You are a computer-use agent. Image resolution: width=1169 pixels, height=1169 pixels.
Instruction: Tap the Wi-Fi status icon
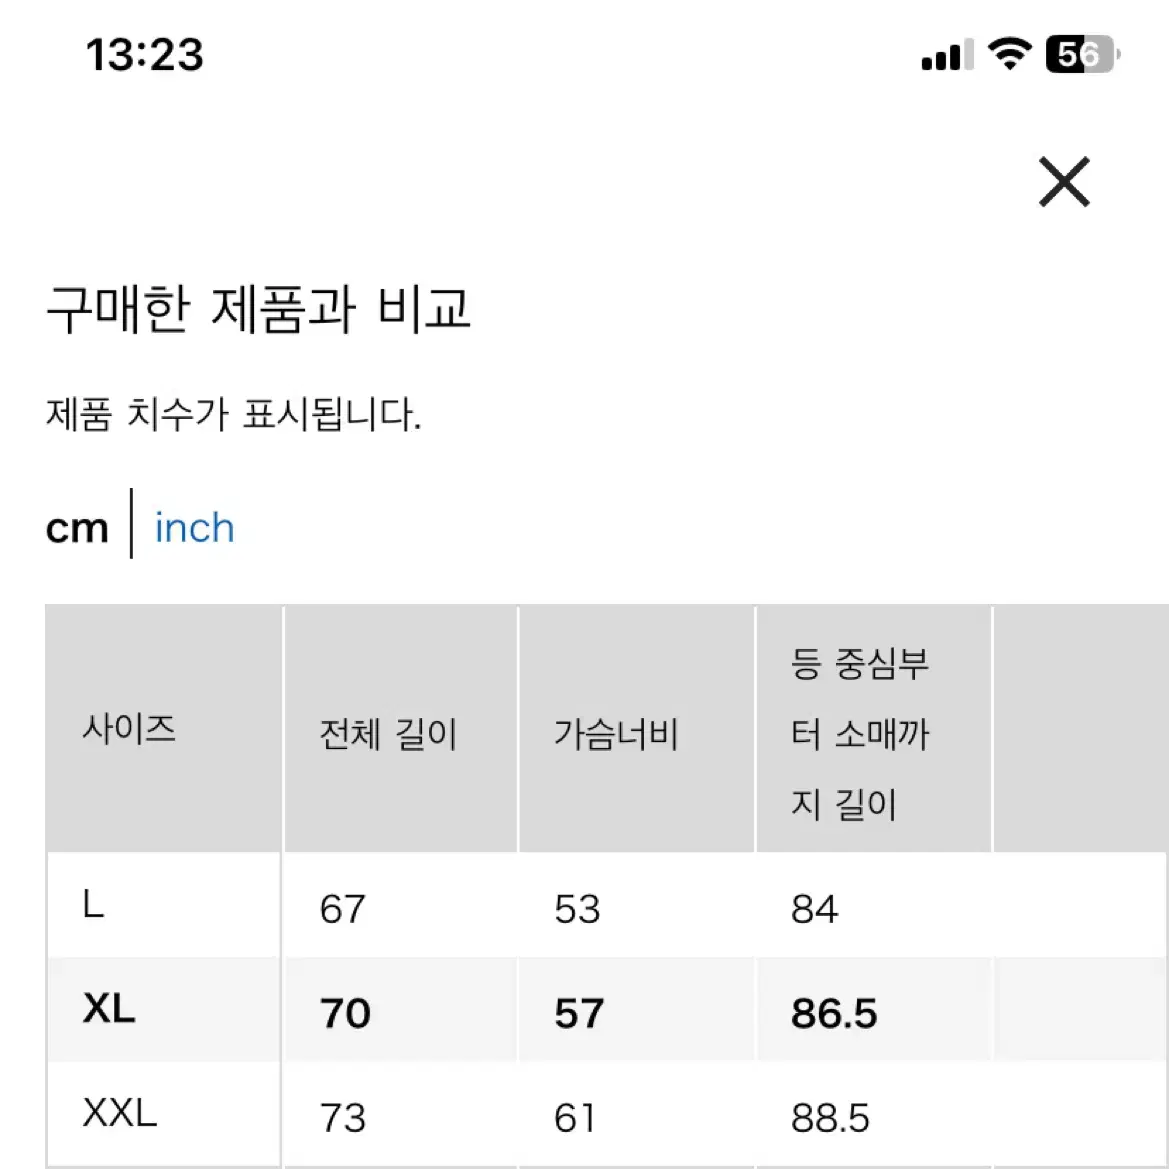(1009, 54)
